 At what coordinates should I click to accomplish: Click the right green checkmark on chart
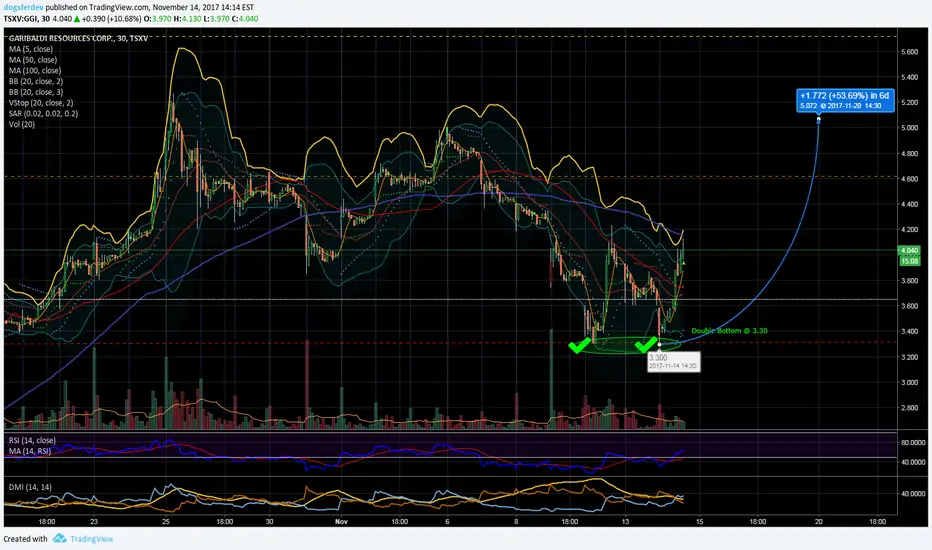[x=646, y=345]
